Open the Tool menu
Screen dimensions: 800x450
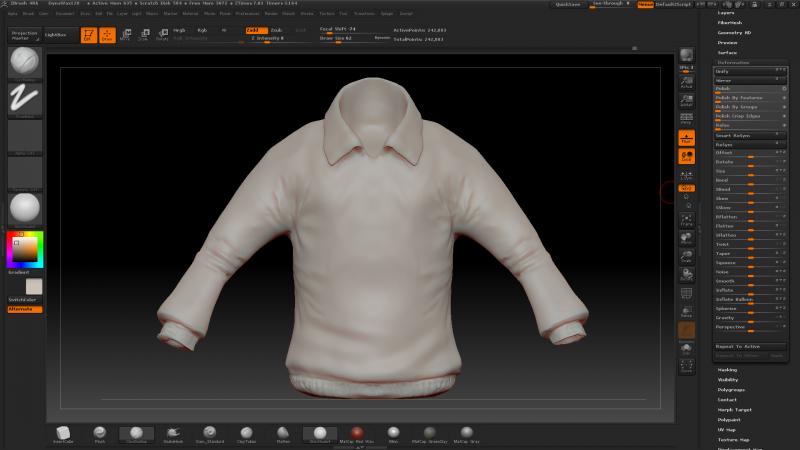343,14
